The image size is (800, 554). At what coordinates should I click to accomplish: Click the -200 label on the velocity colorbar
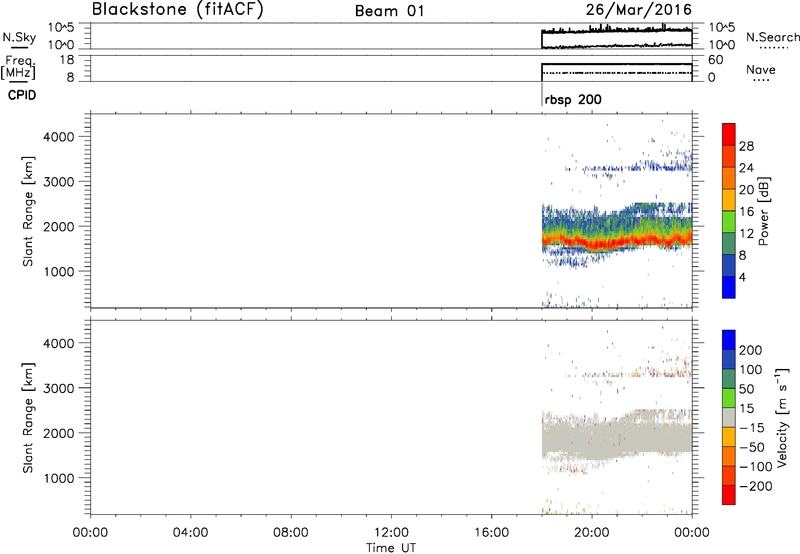755,486
